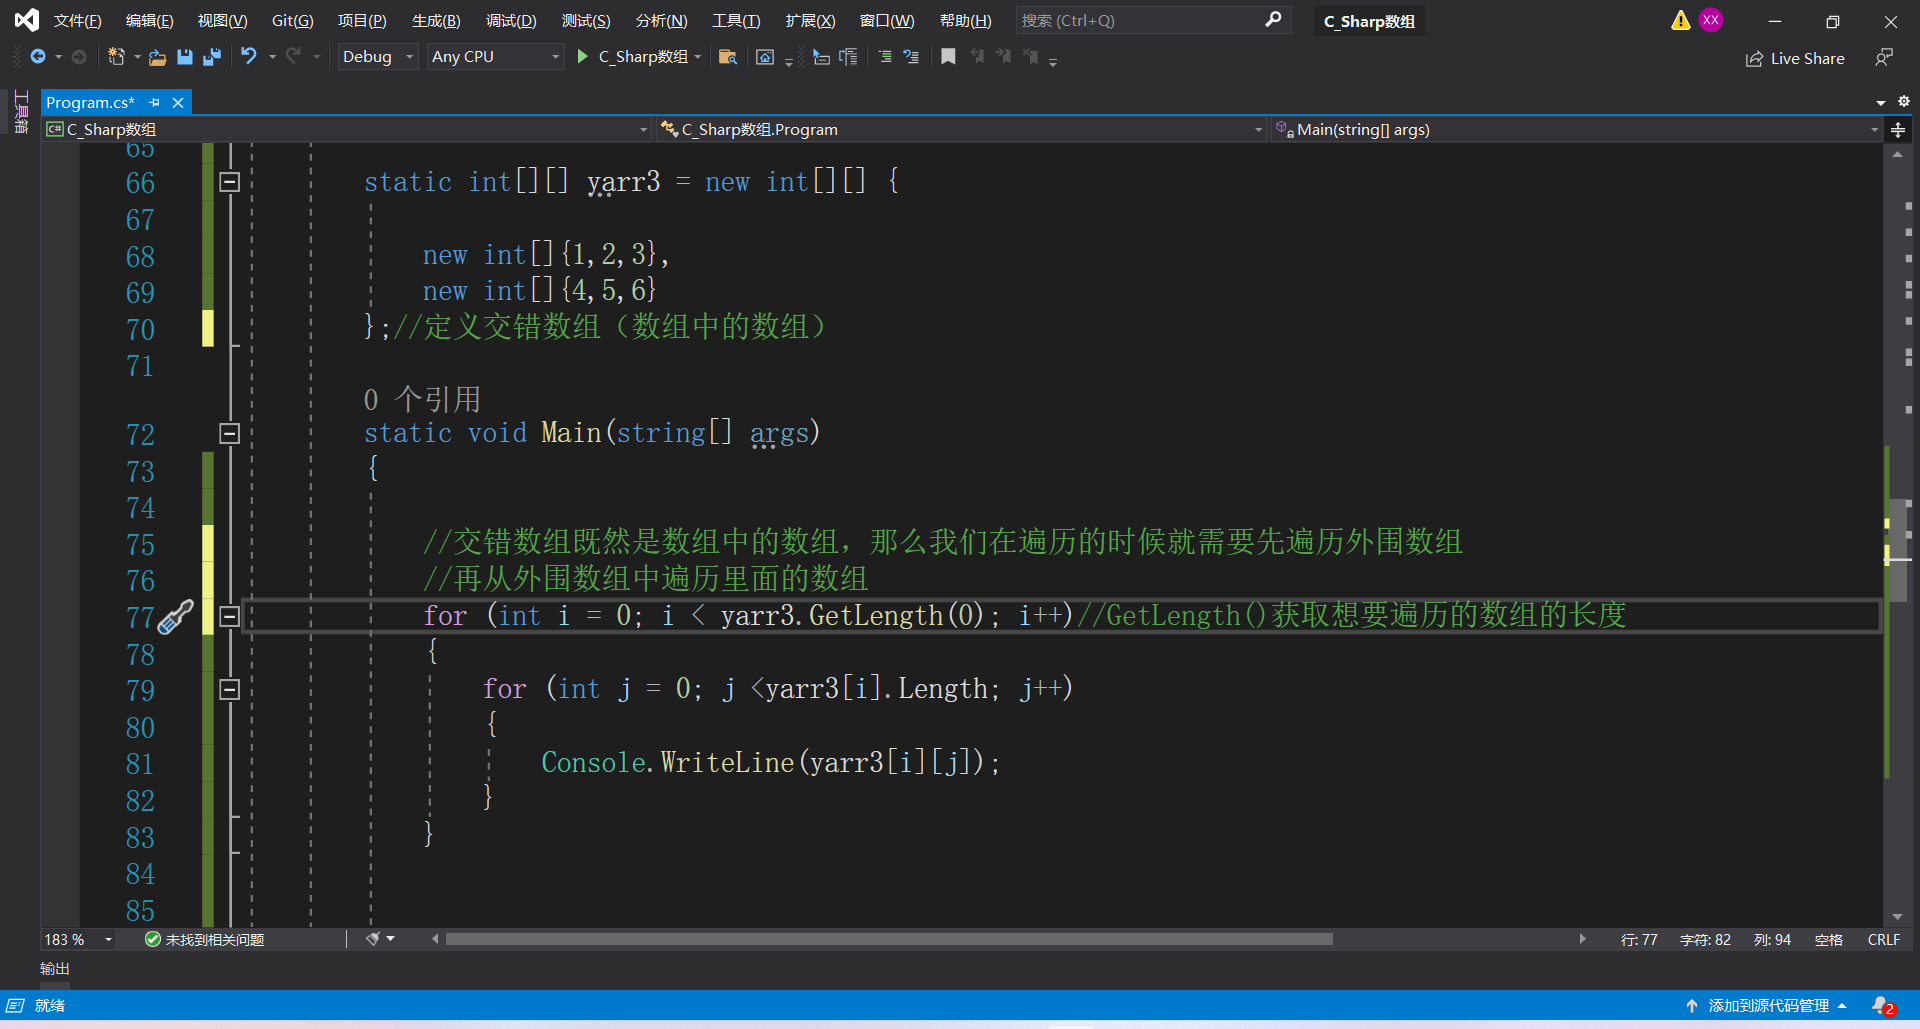Click the search magnifier icon
The image size is (1920, 1029).
(x=1273, y=20)
